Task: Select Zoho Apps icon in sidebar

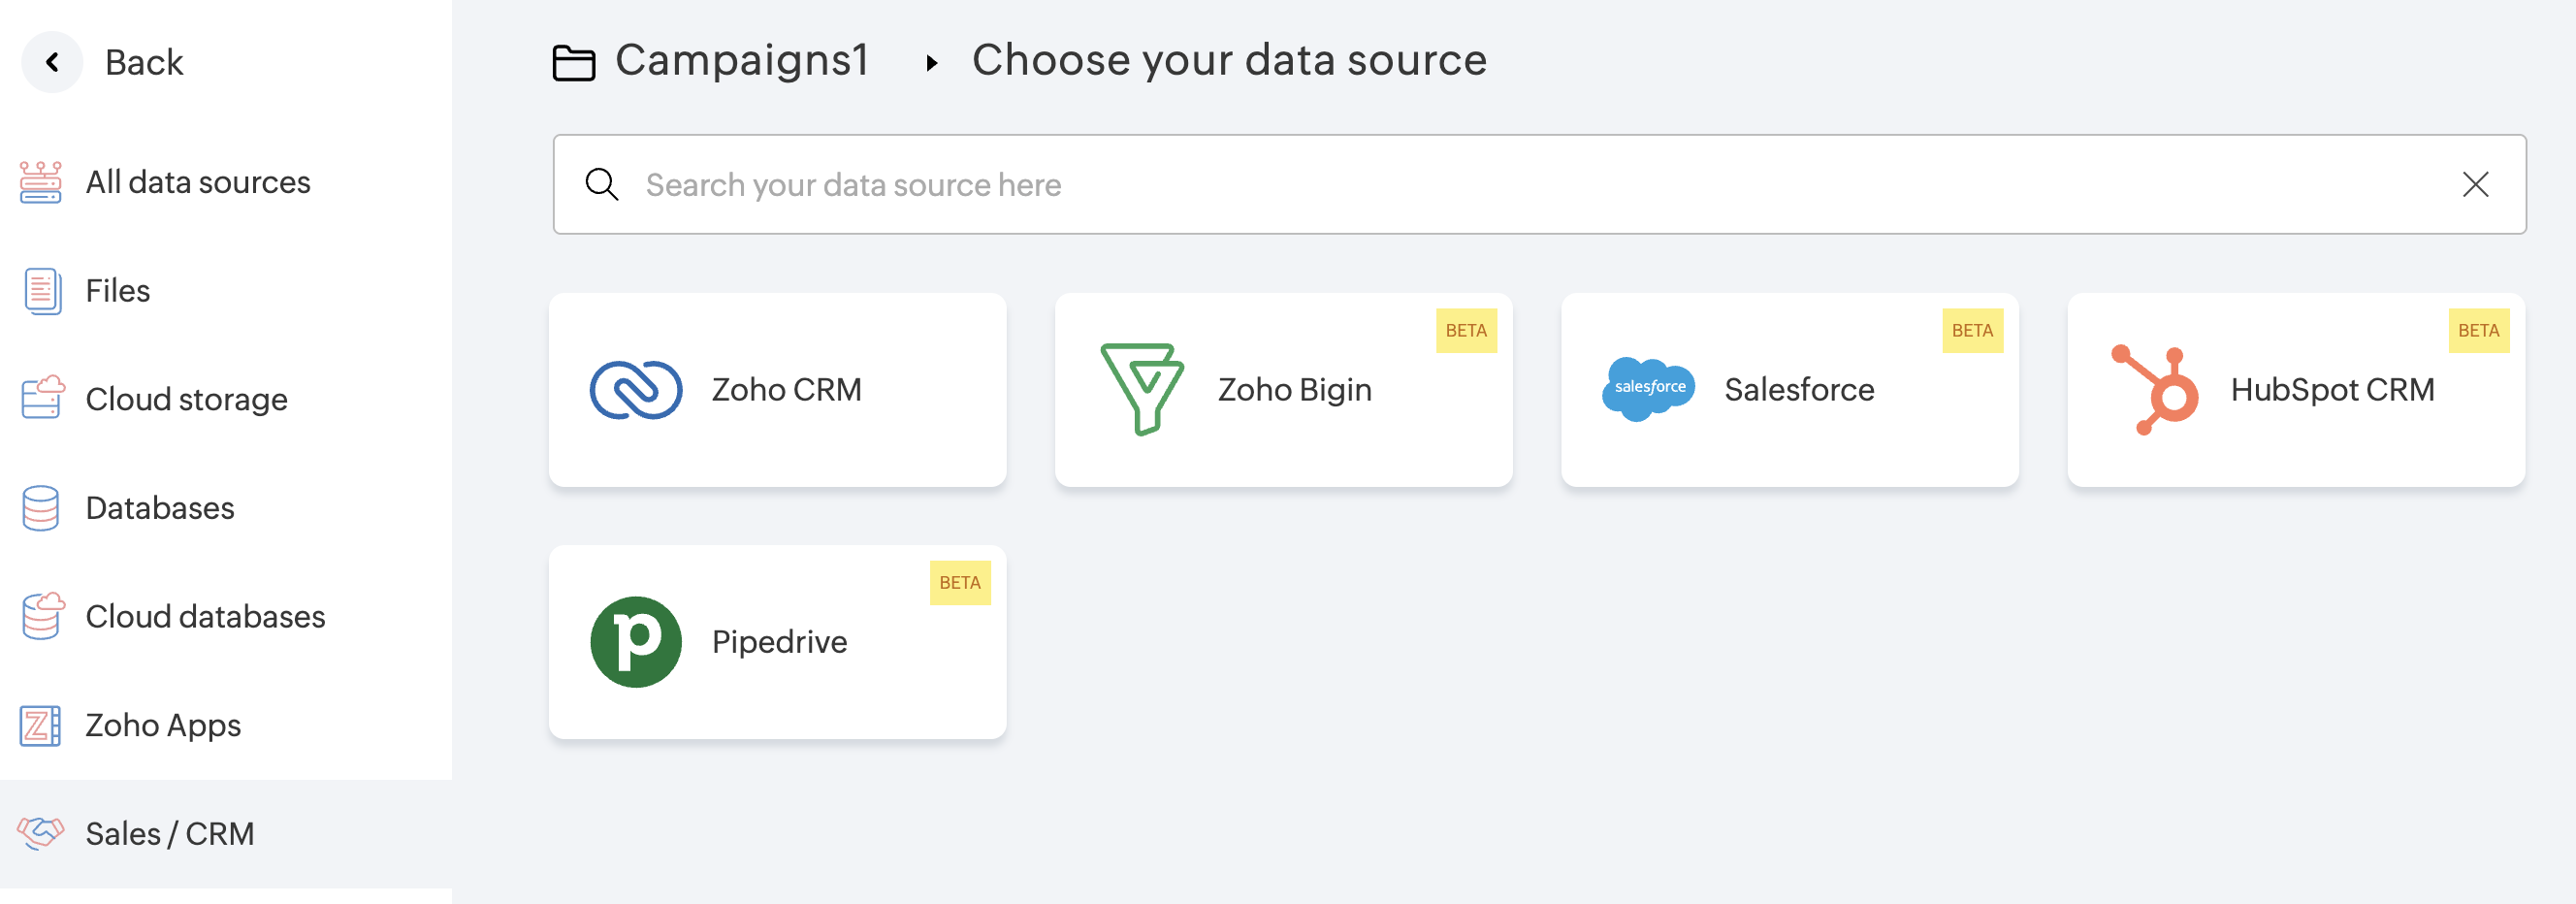Action: click(41, 725)
